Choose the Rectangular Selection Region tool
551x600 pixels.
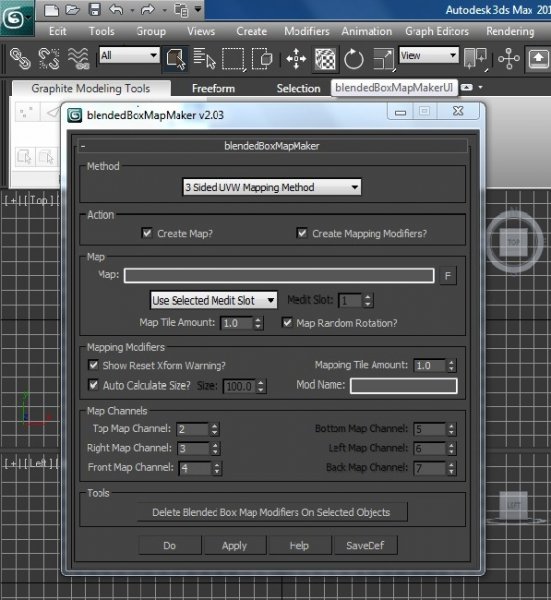pos(233,59)
